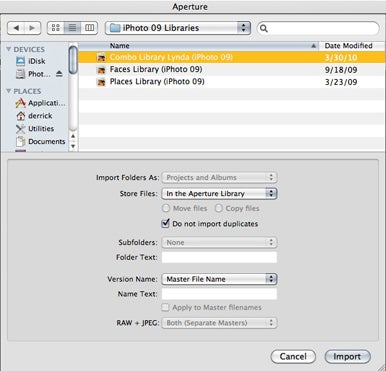Screen dimensions: 386x371
Task: Open the Subfolders dropdown
Action: pos(219,242)
